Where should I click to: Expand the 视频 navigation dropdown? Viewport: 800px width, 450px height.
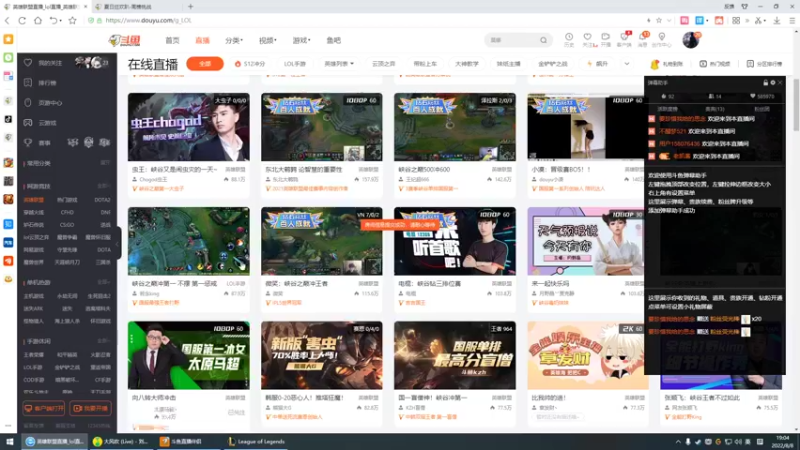(x=267, y=40)
